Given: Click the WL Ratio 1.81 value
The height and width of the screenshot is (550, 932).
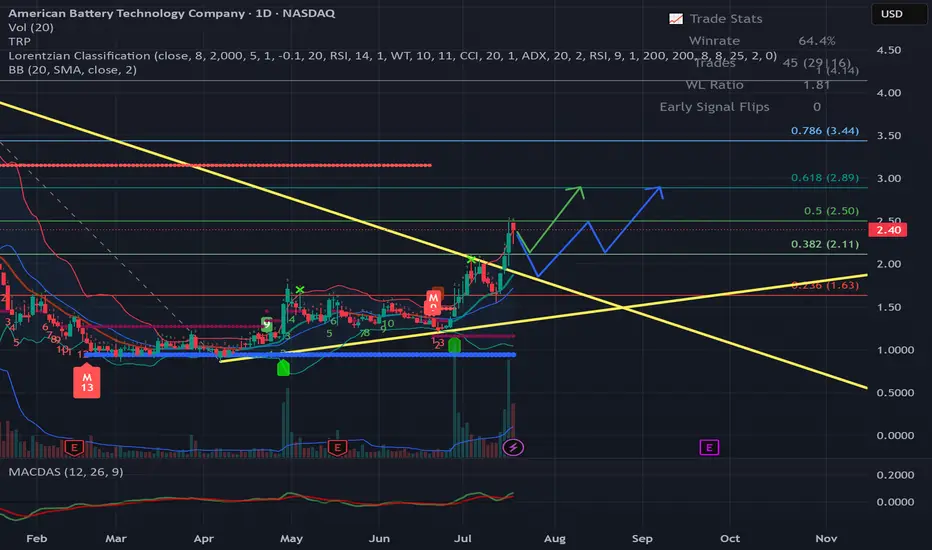Looking at the screenshot, I should coord(817,85).
